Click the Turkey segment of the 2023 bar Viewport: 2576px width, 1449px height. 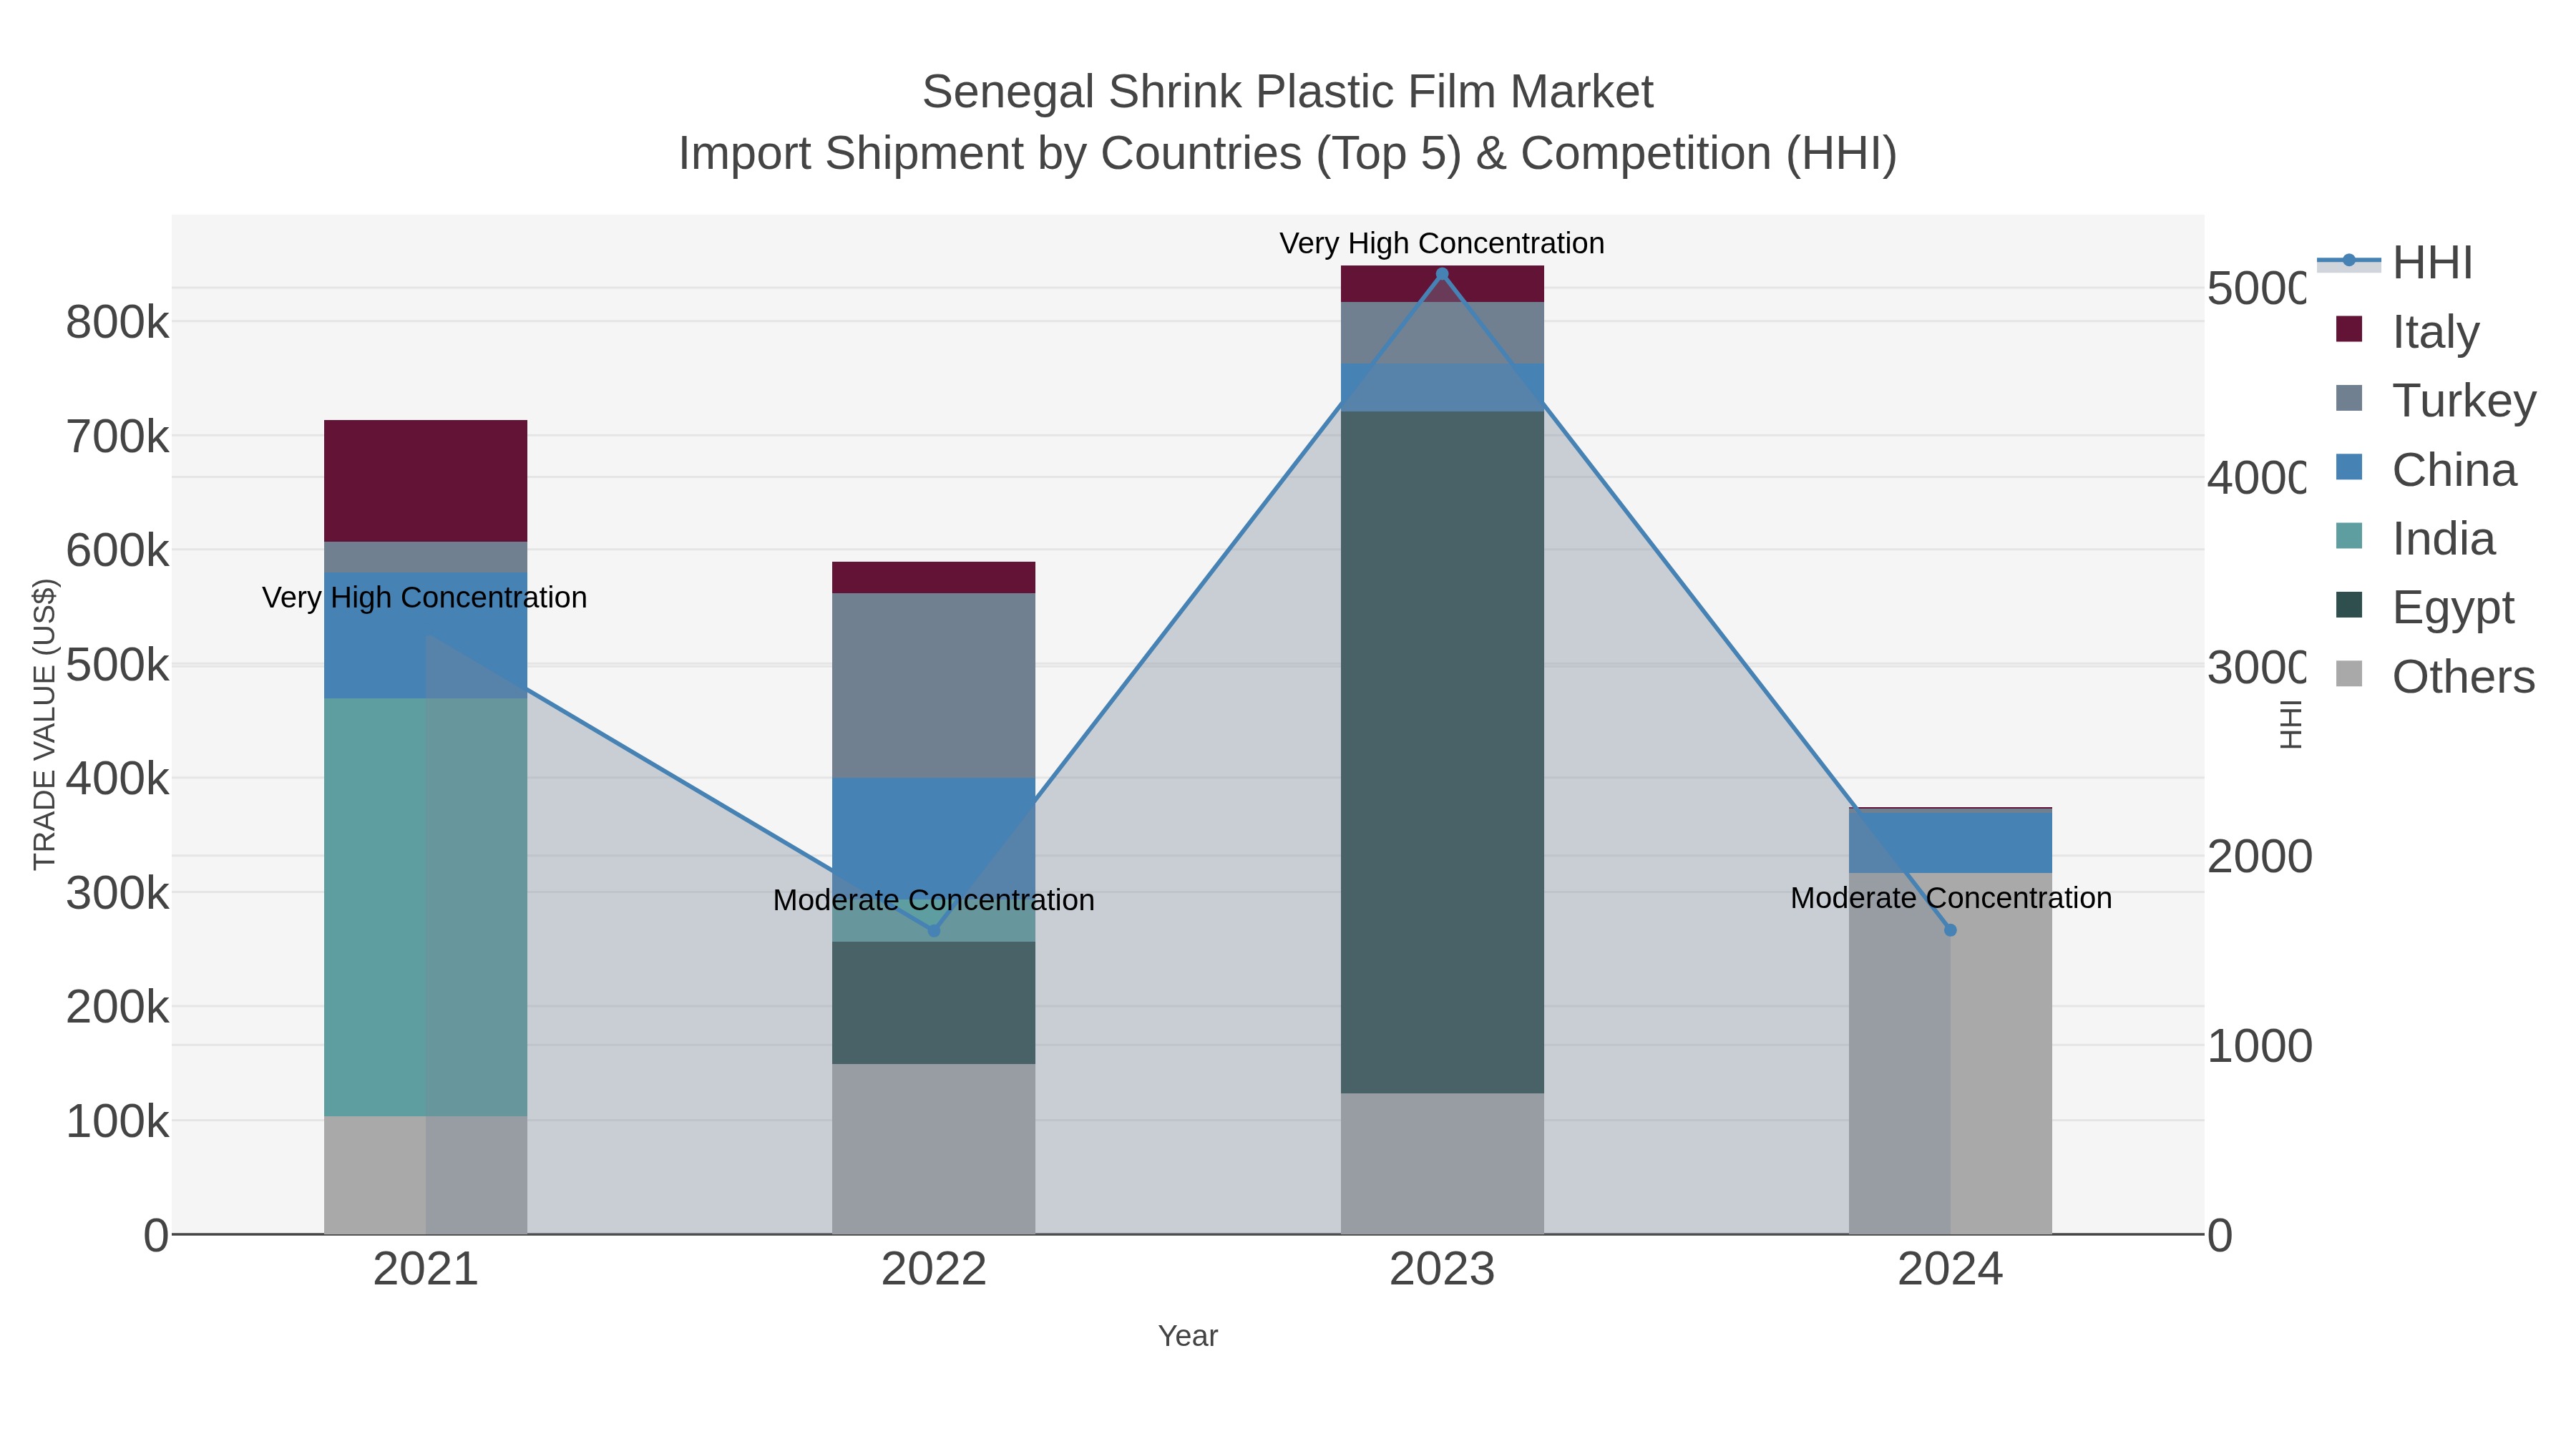point(1442,333)
